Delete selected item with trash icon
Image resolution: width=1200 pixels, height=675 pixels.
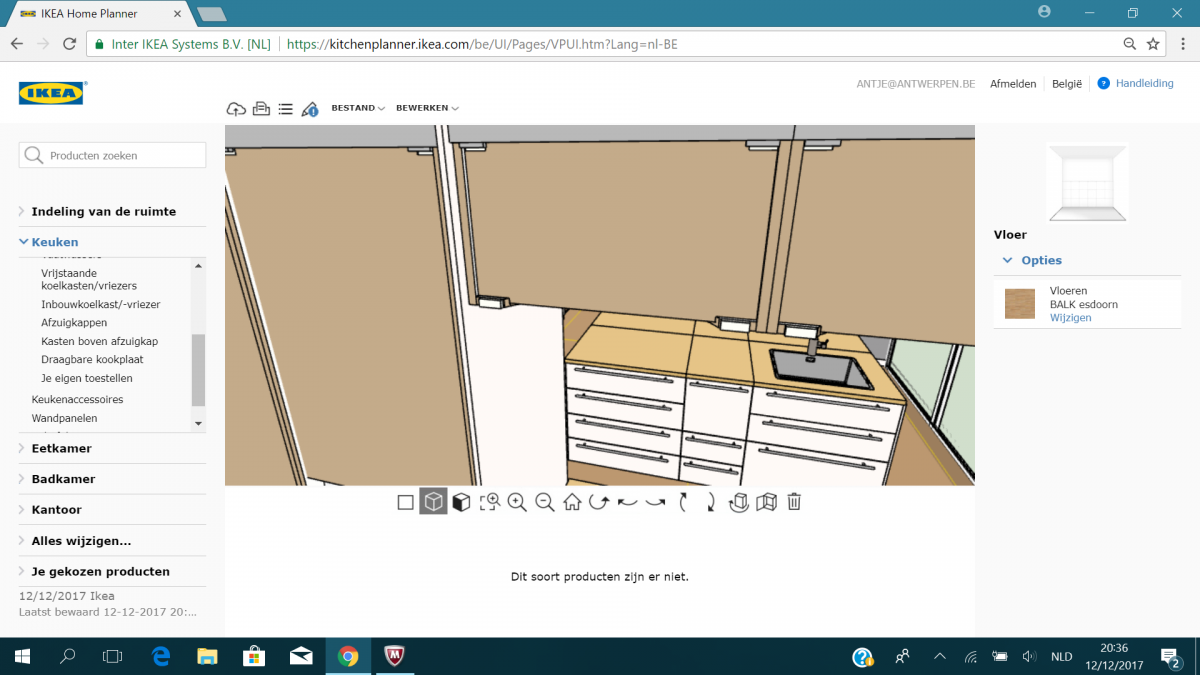[794, 502]
